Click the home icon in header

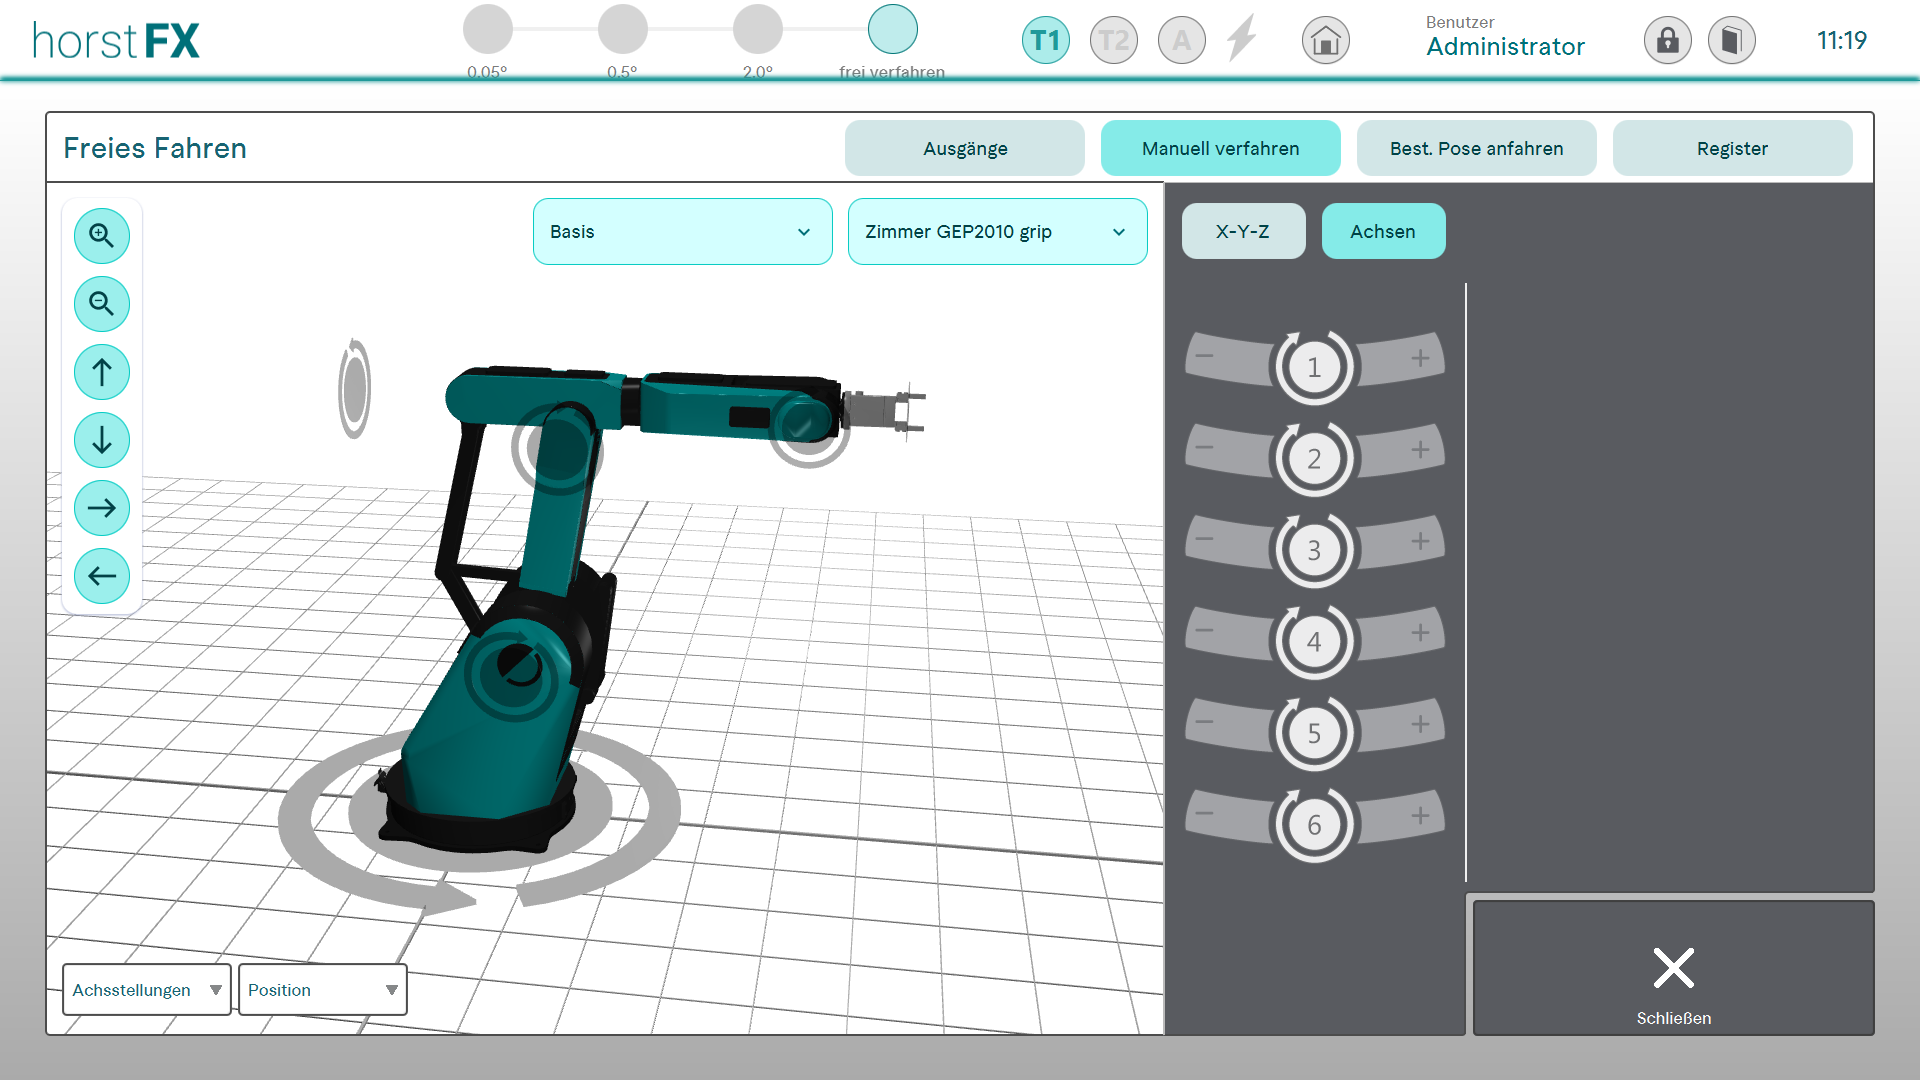pyautogui.click(x=1326, y=41)
